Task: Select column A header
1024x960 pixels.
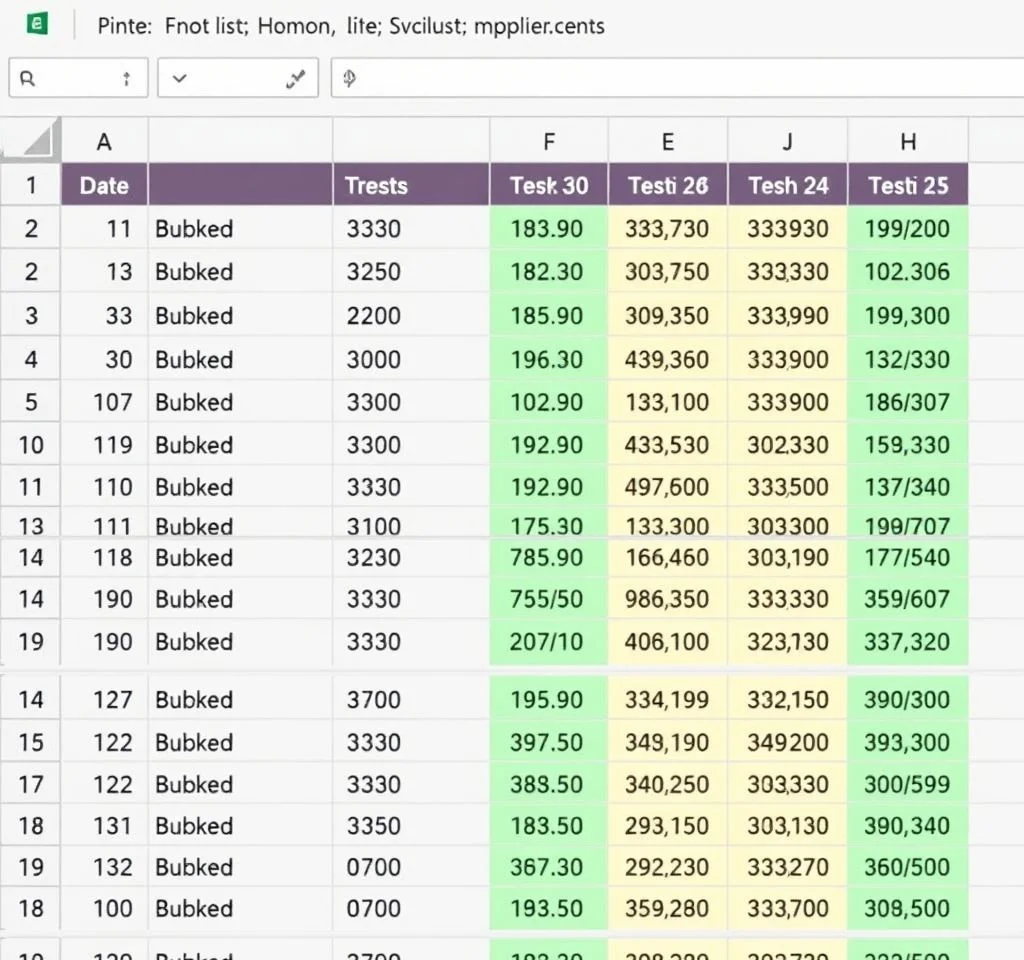Action: 104,142
